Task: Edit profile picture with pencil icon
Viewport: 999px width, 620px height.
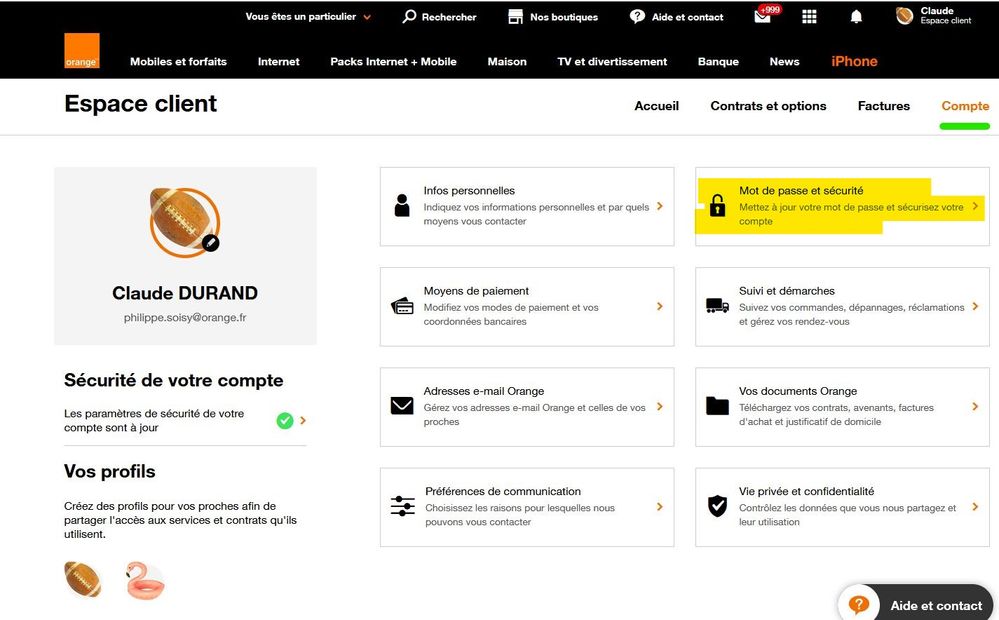Action: point(211,243)
